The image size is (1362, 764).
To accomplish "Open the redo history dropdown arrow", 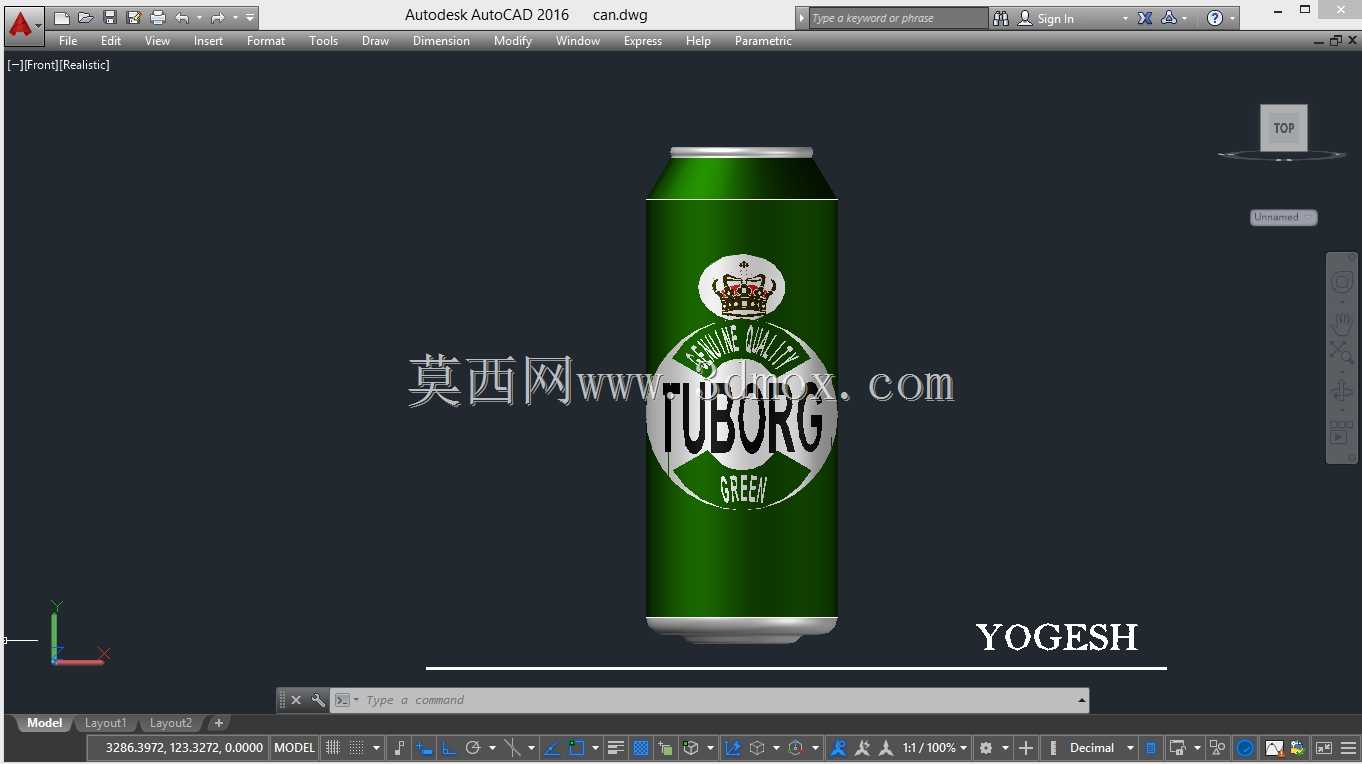I will [x=234, y=18].
